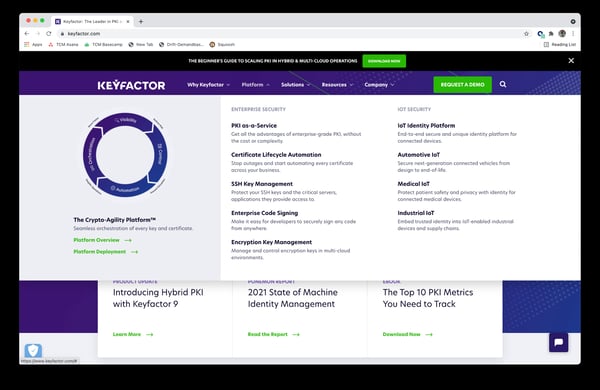Viewport: 600px width, 390px height.
Task: Expand the Resources menu
Action: tap(338, 85)
